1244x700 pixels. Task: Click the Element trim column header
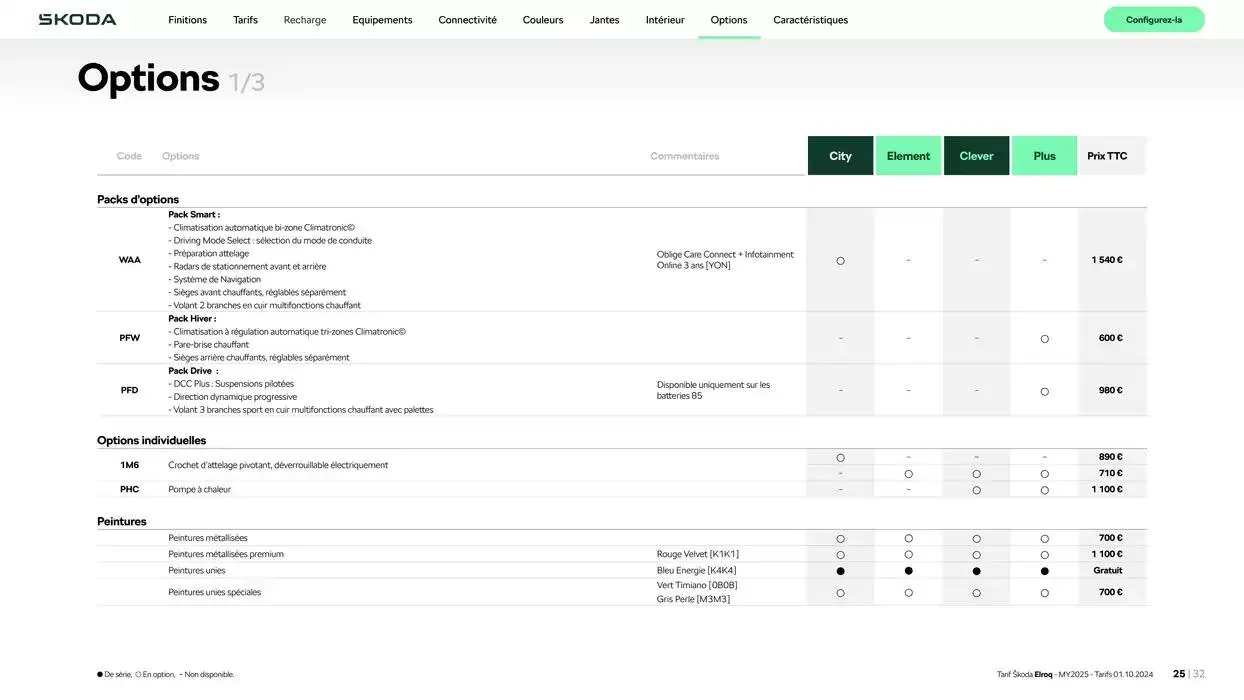908,156
